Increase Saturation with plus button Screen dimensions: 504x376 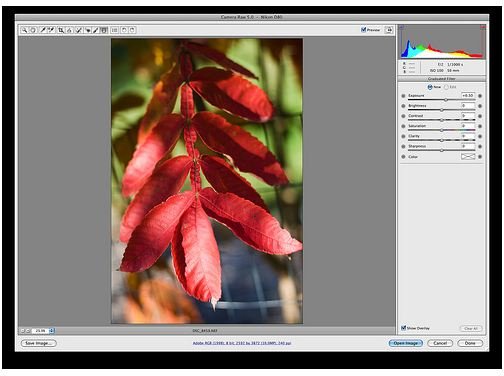(x=480, y=126)
